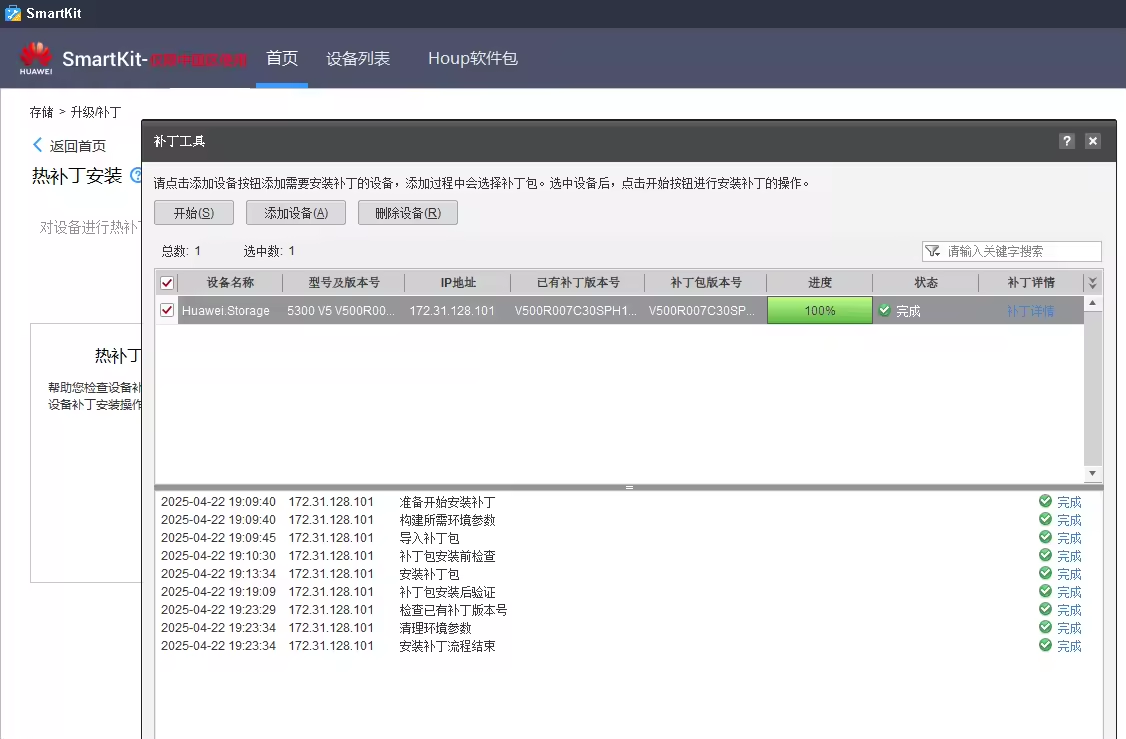Click 导入补丁包 log entry
Screen dimensions: 1126x739
429,538
